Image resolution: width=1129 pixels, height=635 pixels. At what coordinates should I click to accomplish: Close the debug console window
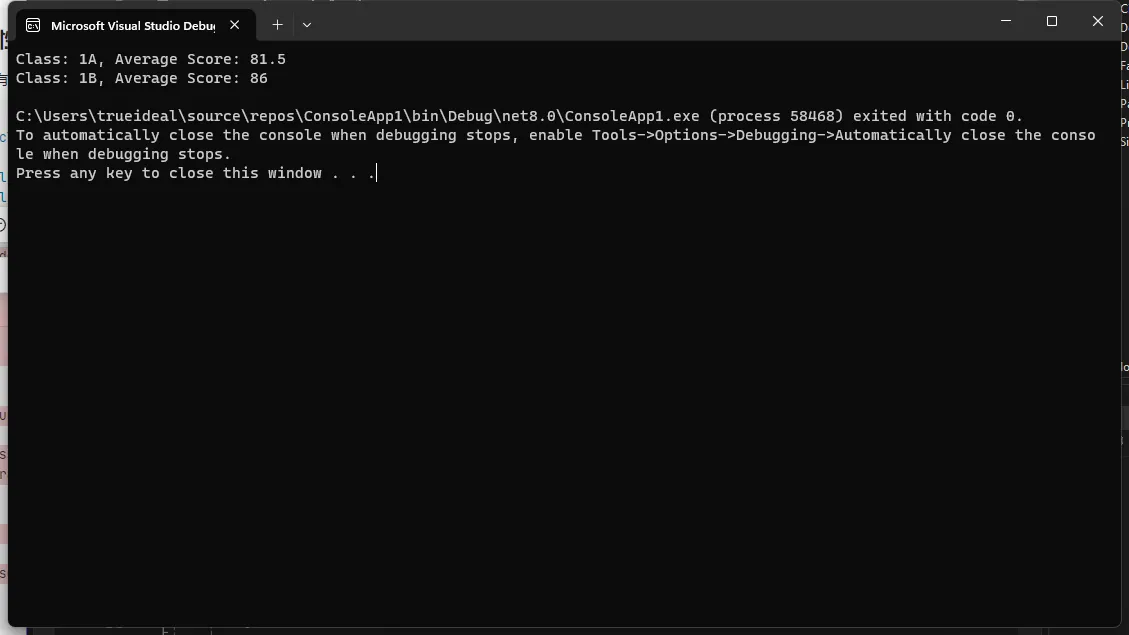[x=1097, y=21]
